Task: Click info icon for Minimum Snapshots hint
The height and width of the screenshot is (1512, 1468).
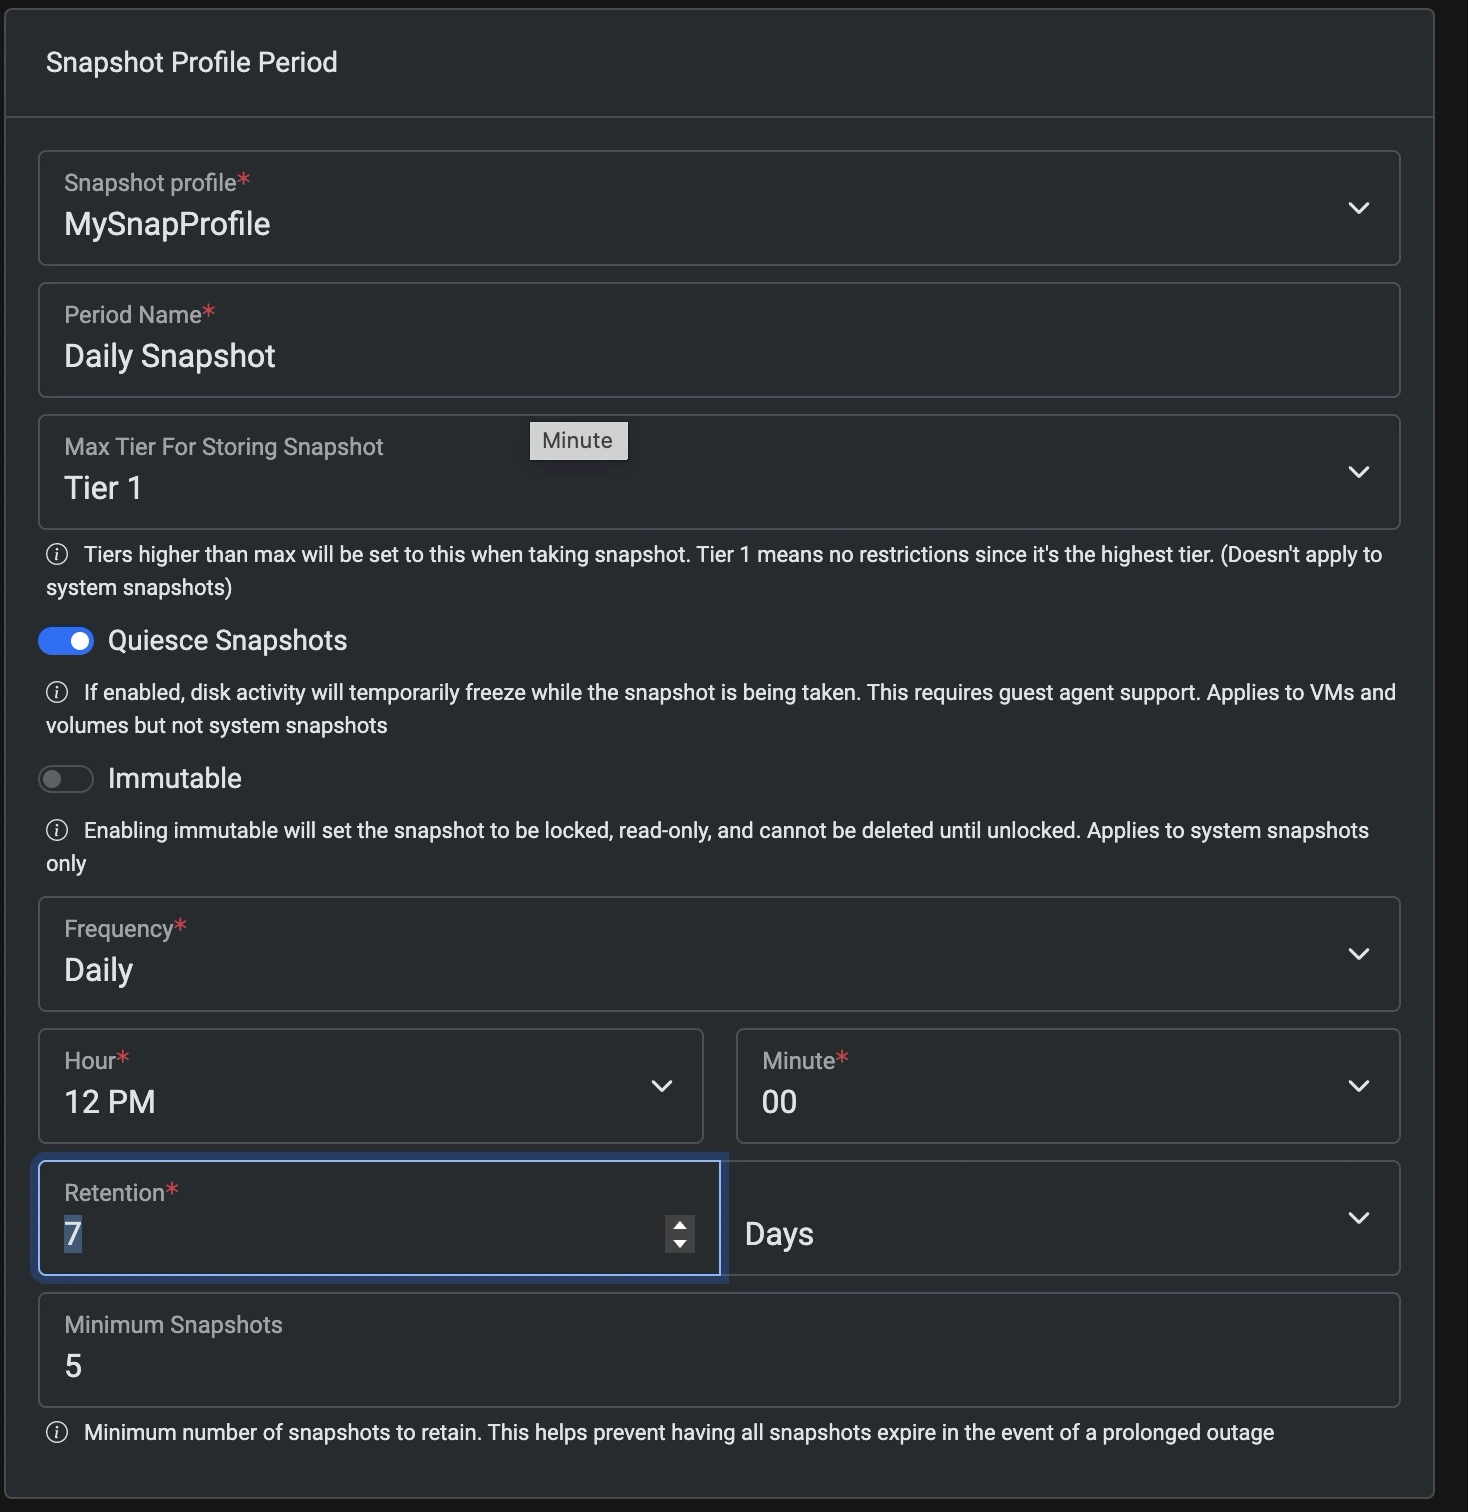Action: tap(57, 1433)
